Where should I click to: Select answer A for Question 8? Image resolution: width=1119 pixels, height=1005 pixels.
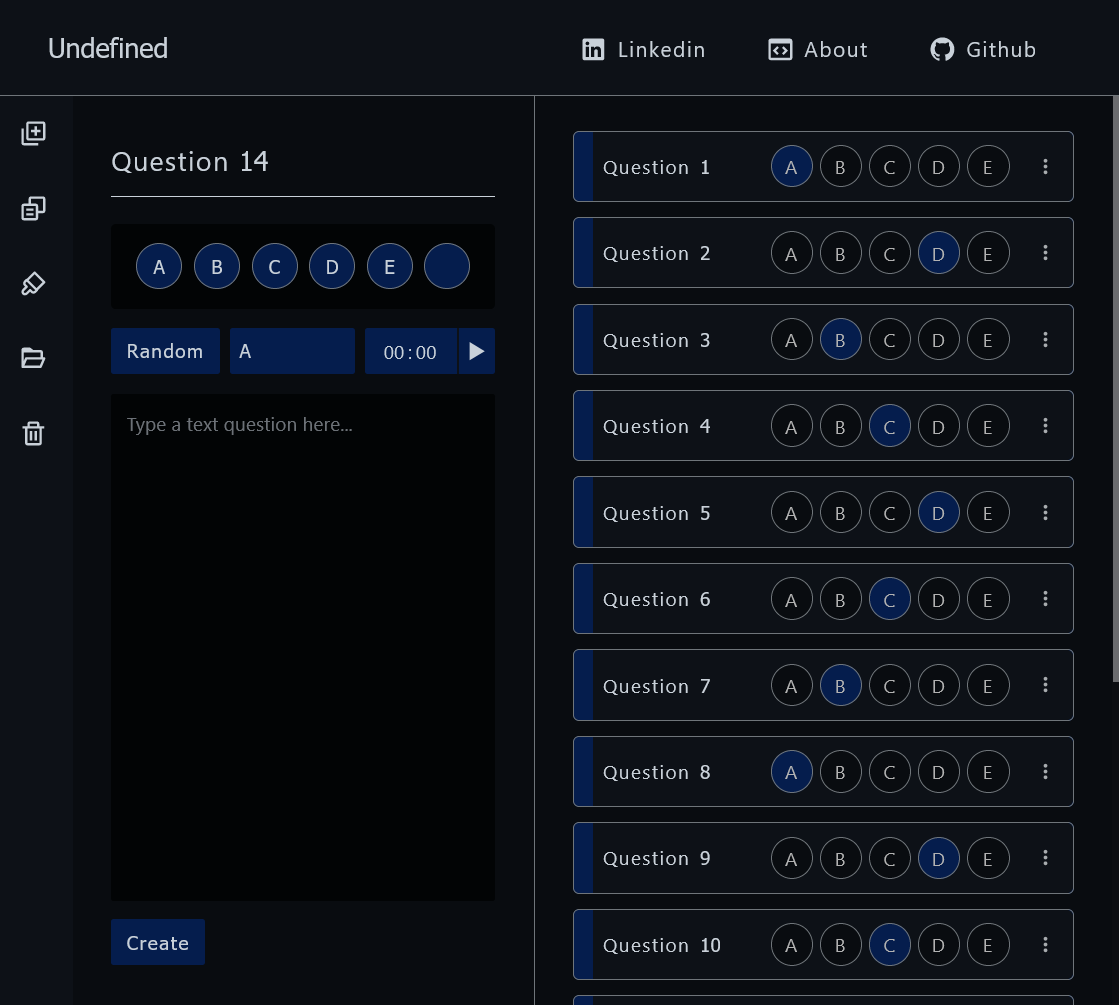791,772
